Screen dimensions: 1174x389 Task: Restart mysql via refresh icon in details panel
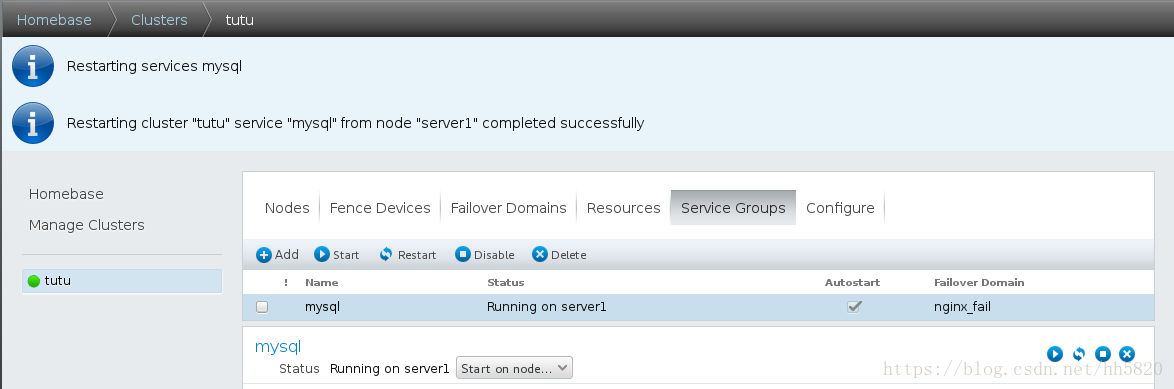(x=1079, y=354)
